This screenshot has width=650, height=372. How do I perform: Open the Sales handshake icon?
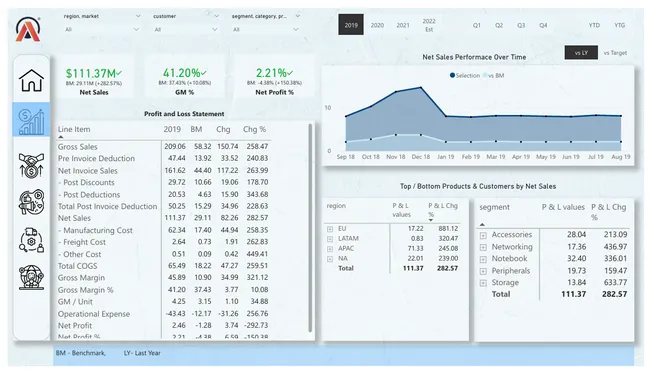coord(31,165)
